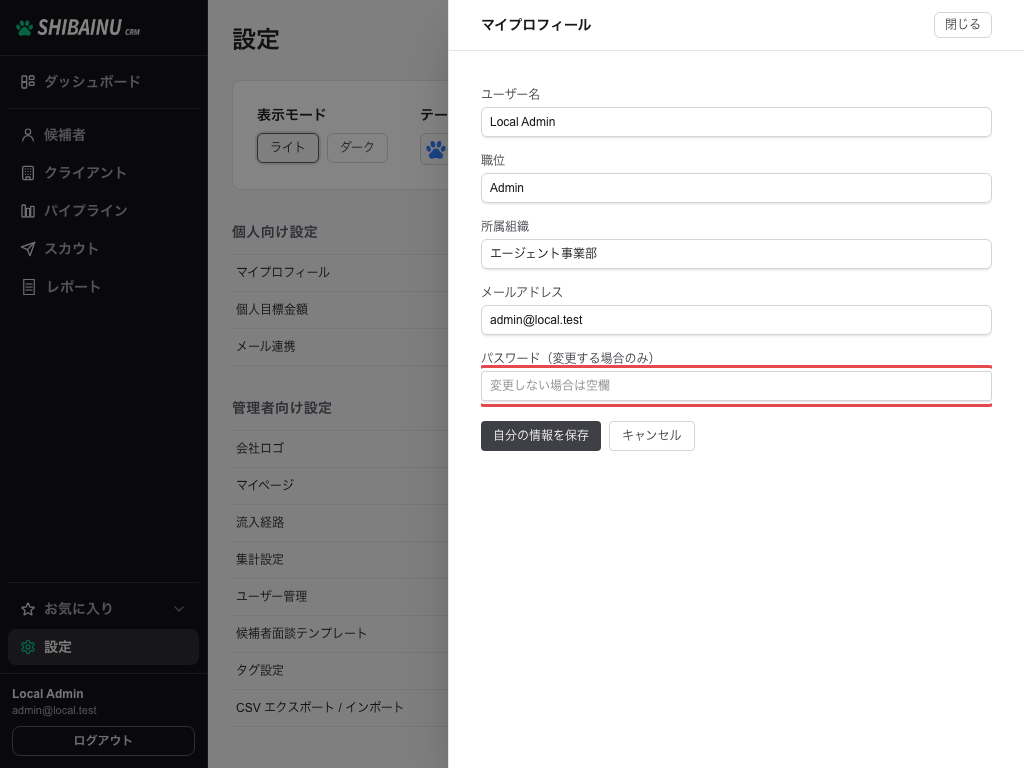Focus the ユーザー名 input field

(x=736, y=122)
